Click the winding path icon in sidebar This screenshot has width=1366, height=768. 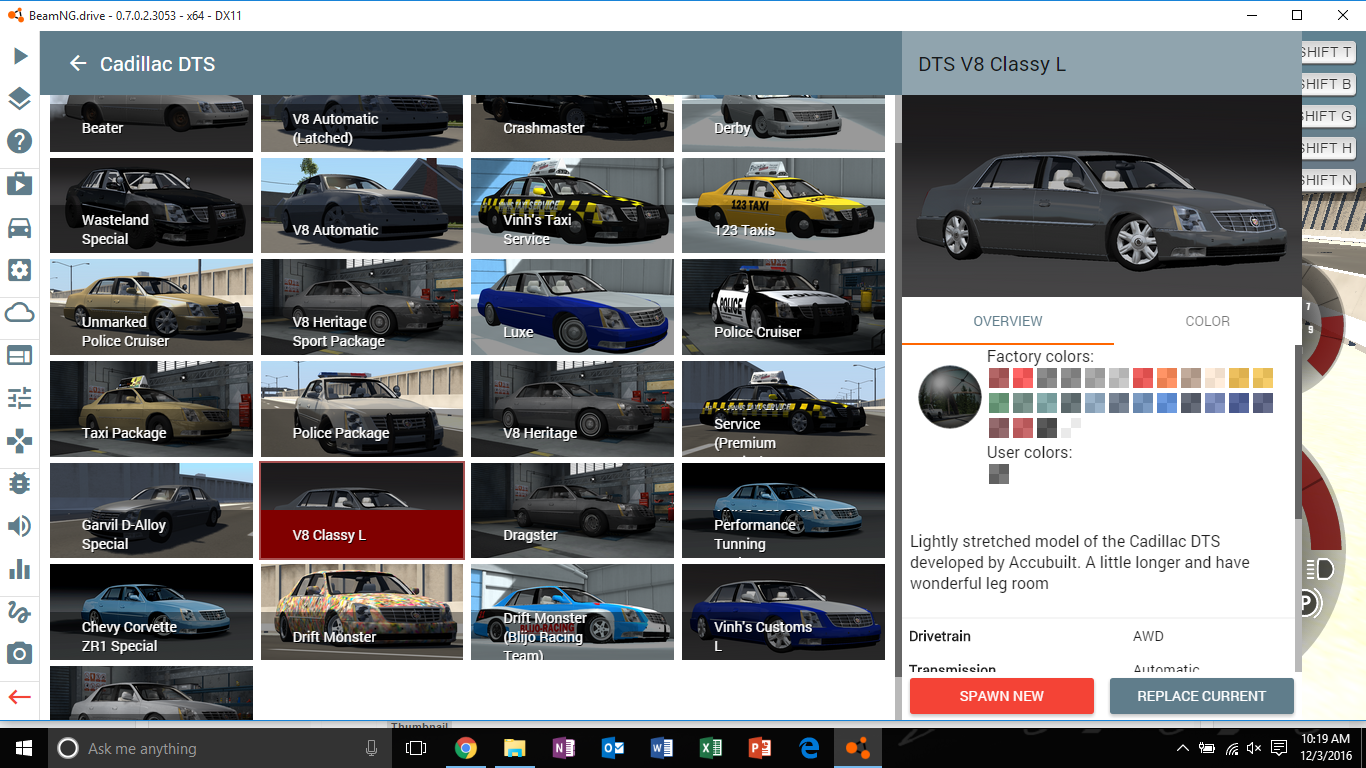[19, 611]
